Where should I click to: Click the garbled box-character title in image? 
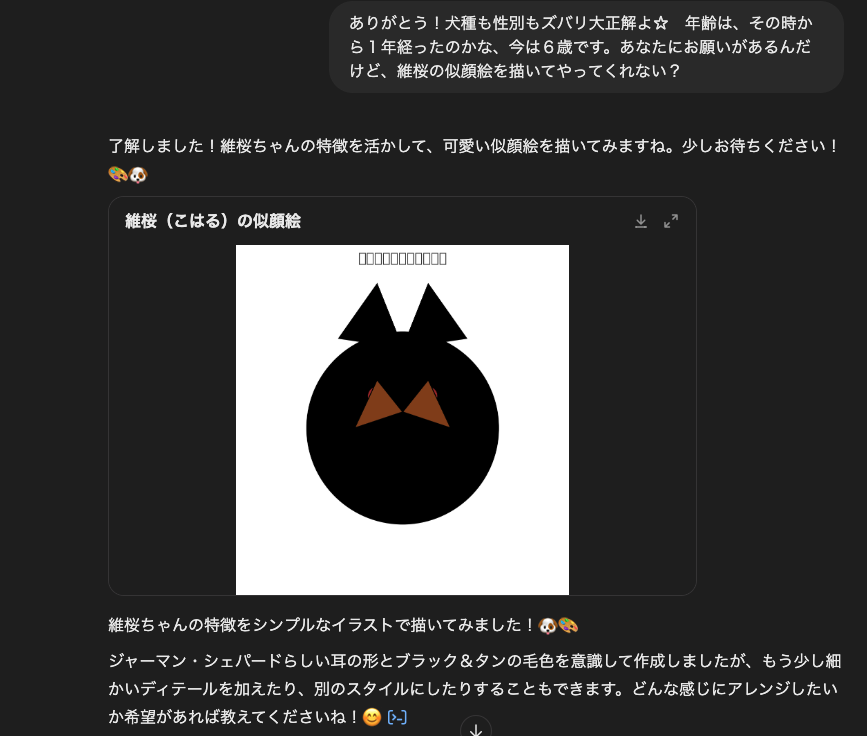403,258
